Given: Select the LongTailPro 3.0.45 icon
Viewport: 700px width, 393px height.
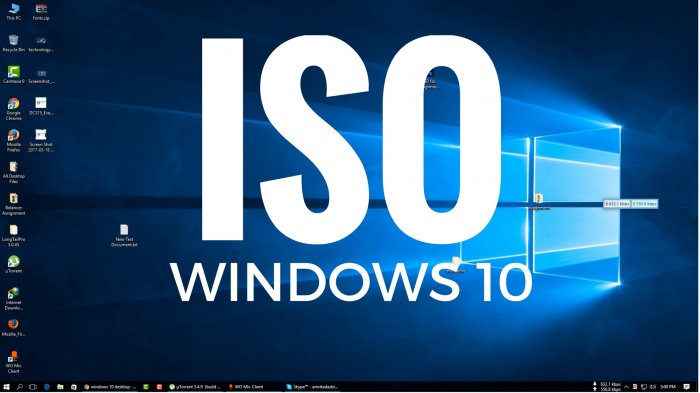Looking at the screenshot, I should tap(13, 236).
